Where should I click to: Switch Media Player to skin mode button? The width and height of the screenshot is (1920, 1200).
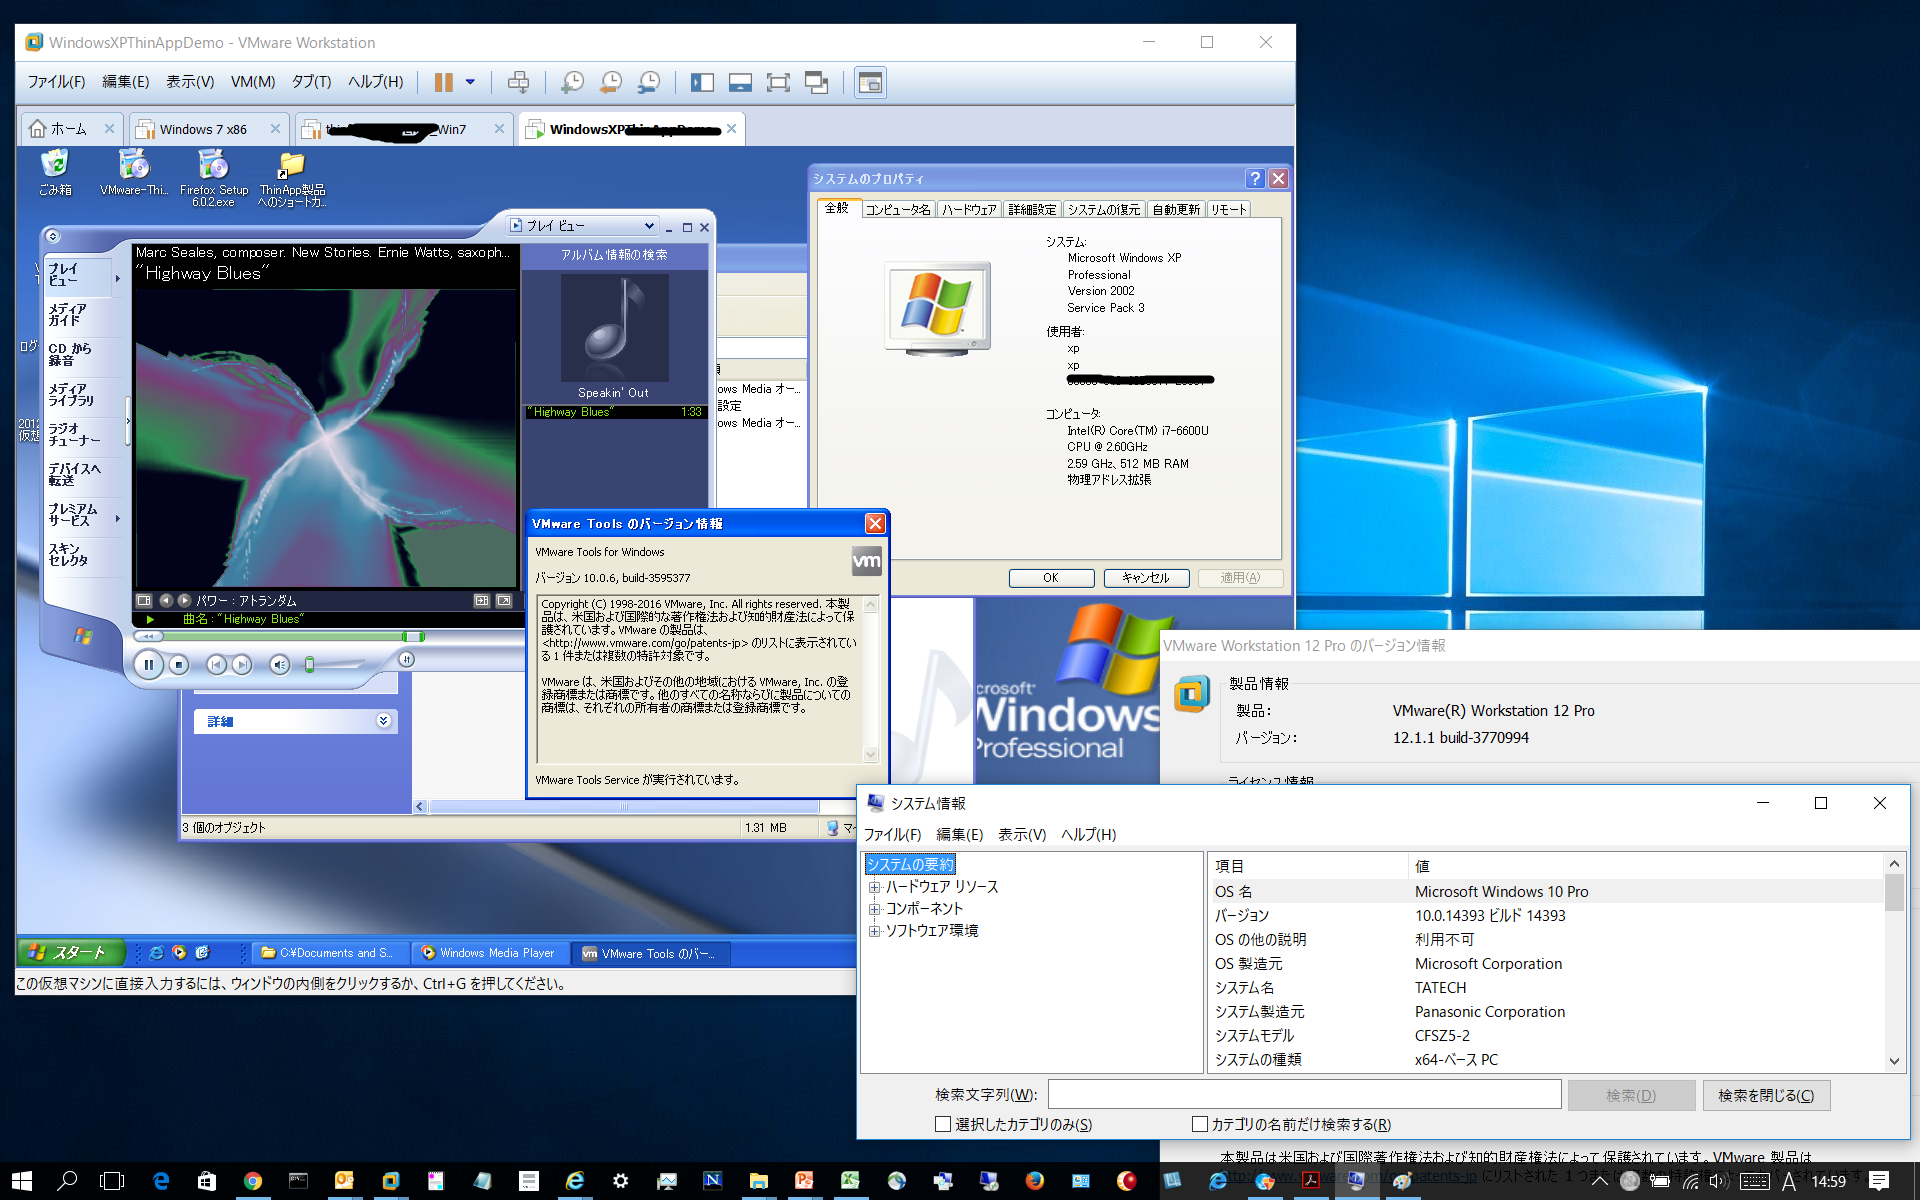pyautogui.click(x=406, y=659)
